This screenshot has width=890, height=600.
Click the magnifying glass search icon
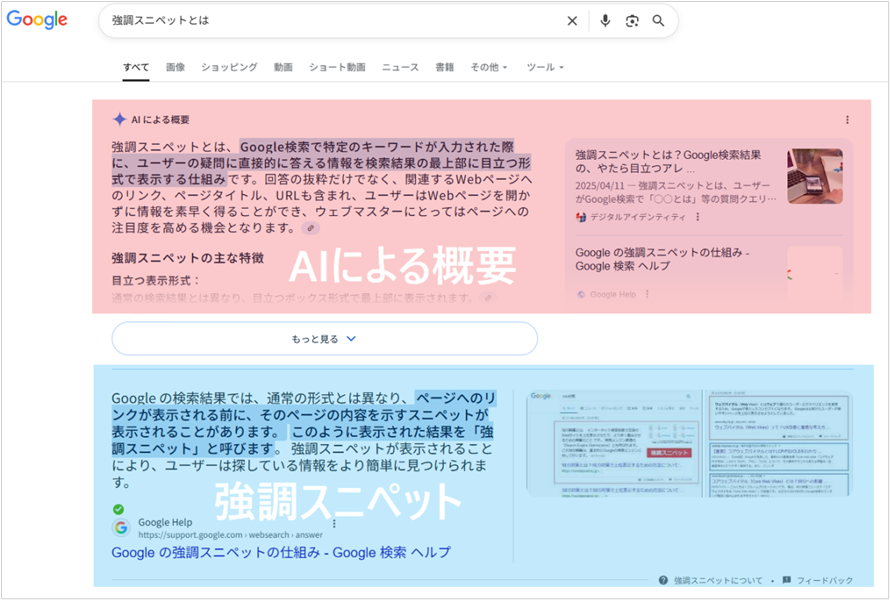pos(658,21)
